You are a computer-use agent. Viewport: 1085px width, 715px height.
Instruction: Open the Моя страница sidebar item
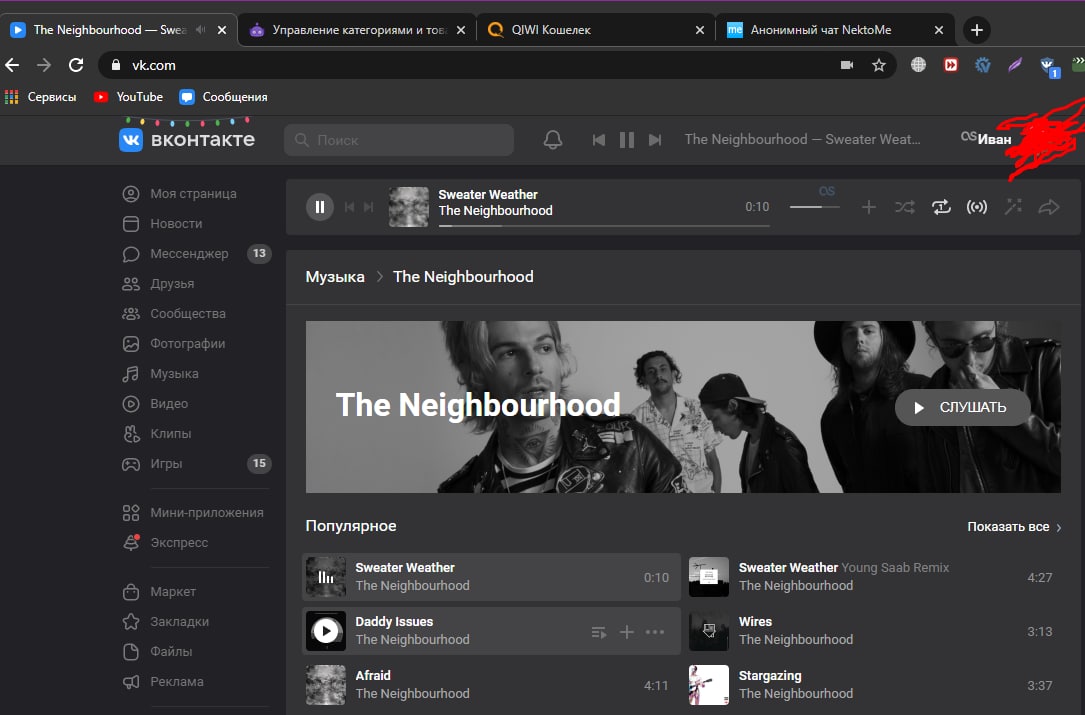180,194
